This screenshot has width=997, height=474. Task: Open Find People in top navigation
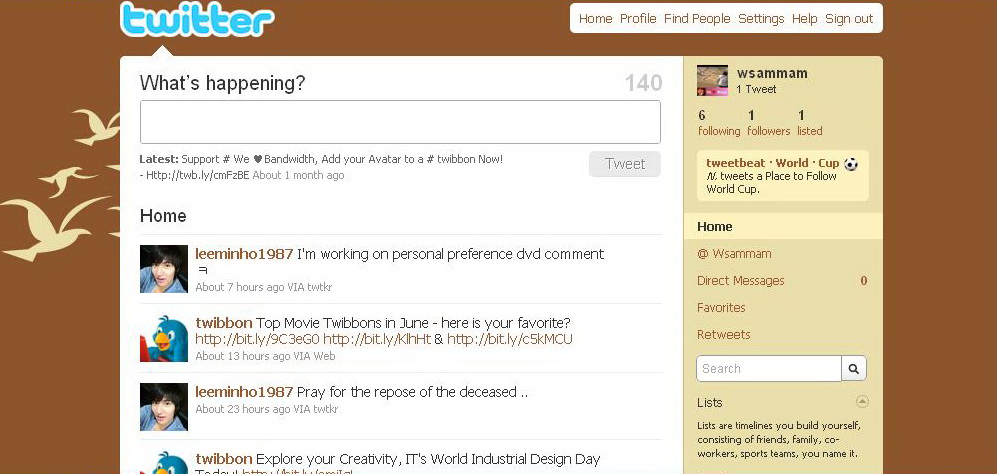(x=697, y=18)
